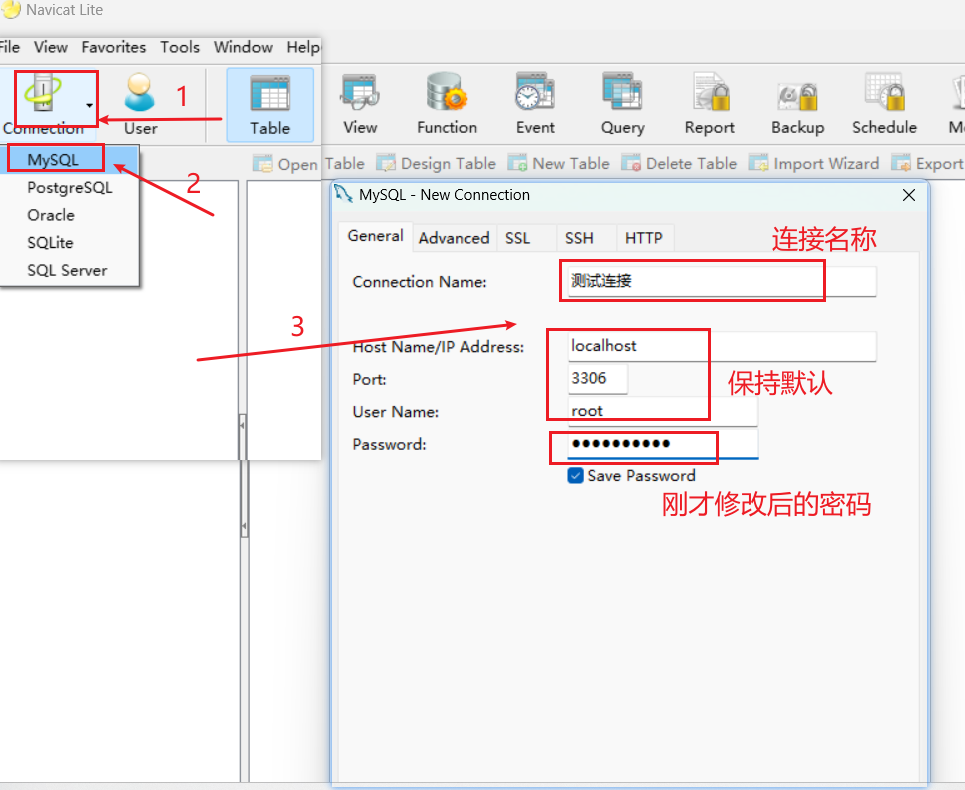
Task: Click the MySQL dolphin icon in the dialog title
Action: click(343, 194)
